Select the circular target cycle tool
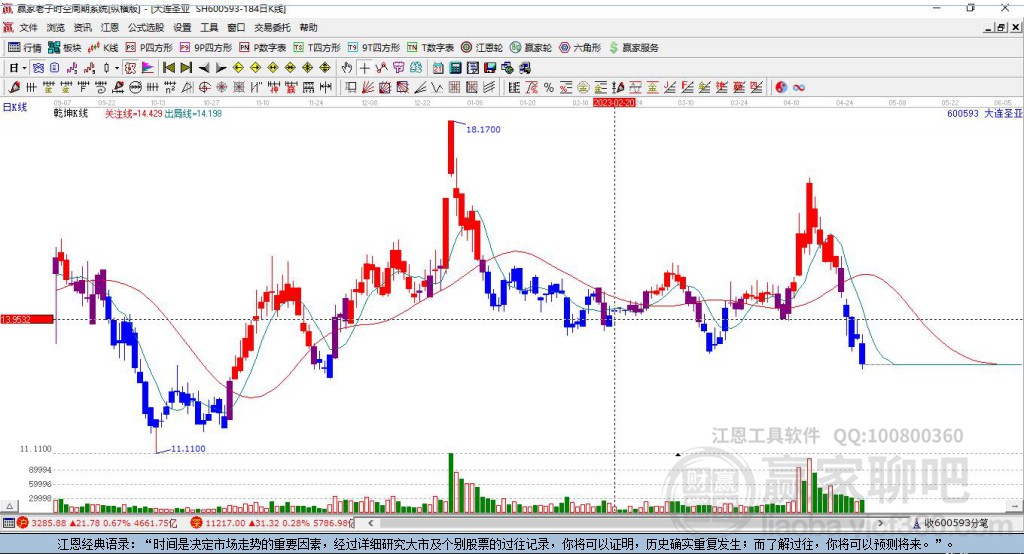Screen dimensions: 1024x554 [x=204, y=87]
